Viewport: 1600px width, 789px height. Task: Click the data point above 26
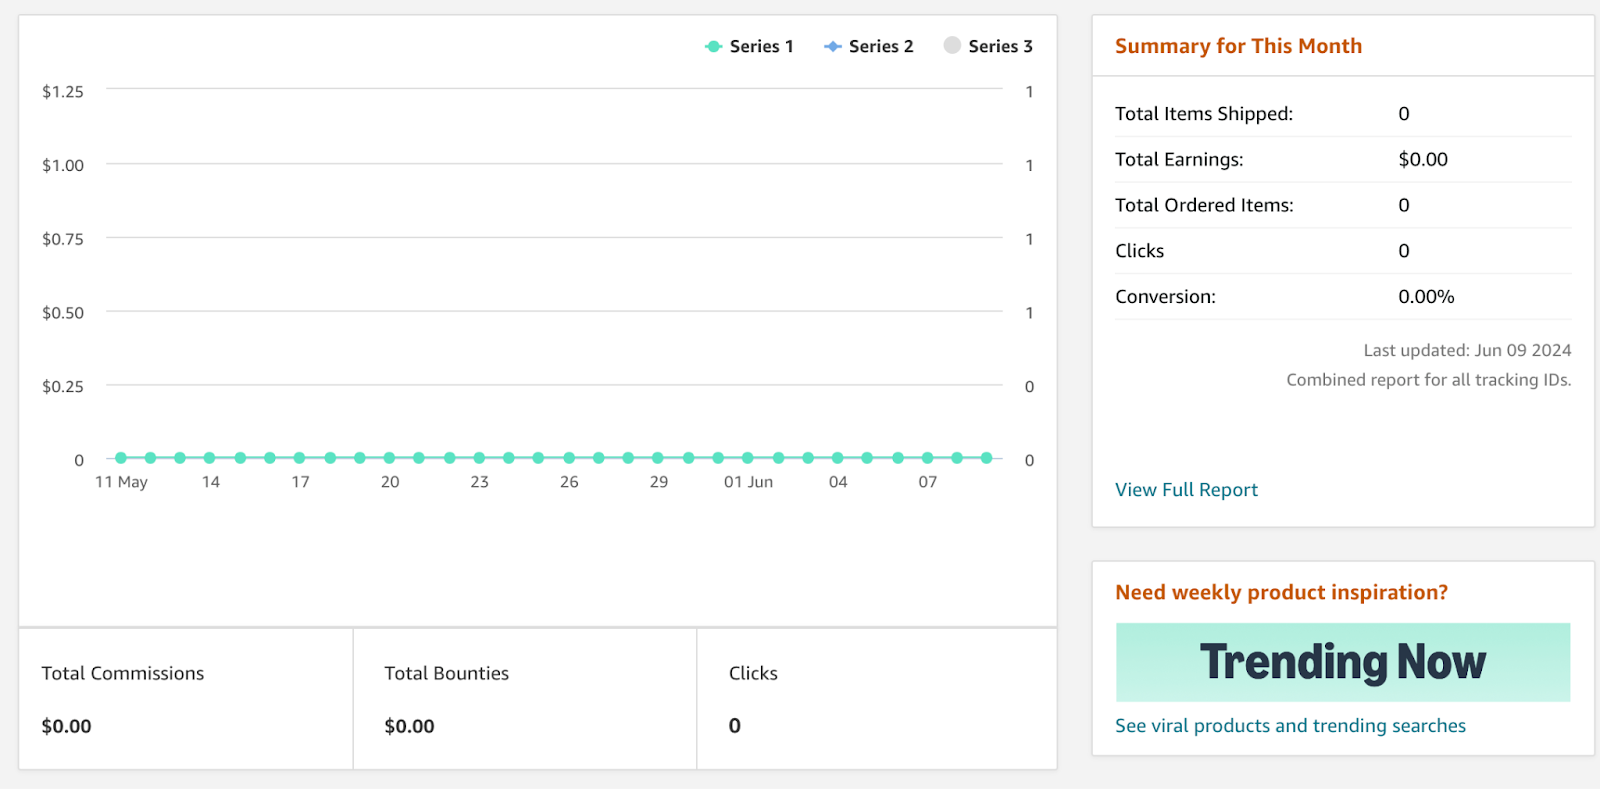pos(569,458)
